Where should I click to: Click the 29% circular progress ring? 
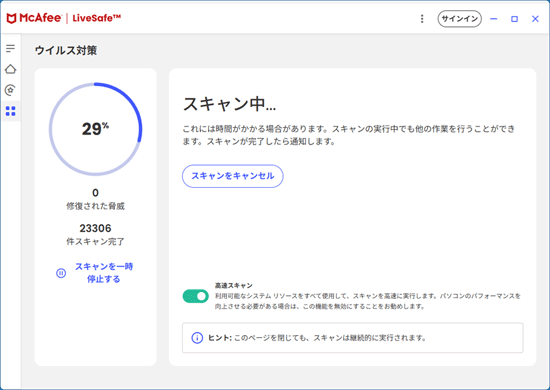[x=95, y=129]
